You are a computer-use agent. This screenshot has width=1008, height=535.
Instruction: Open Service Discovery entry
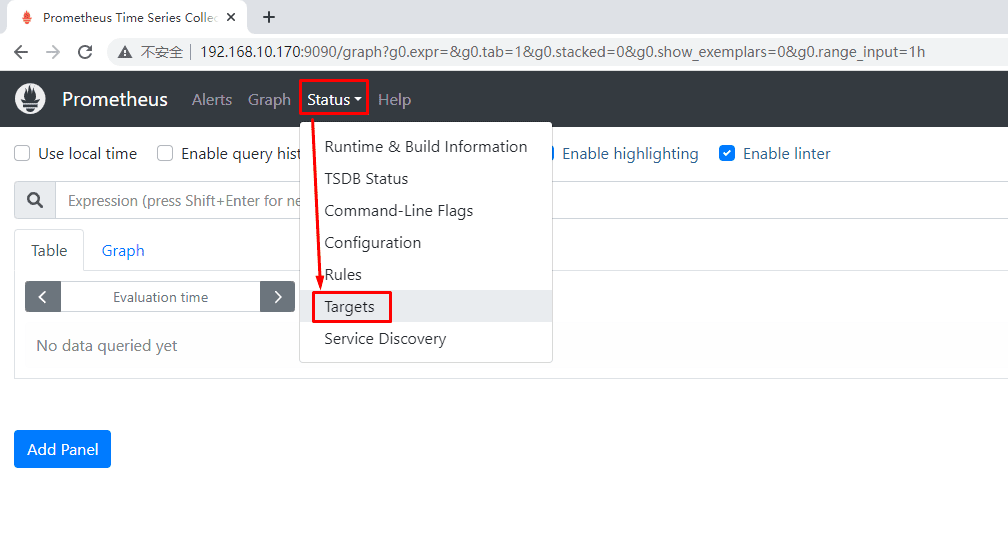pos(426,338)
